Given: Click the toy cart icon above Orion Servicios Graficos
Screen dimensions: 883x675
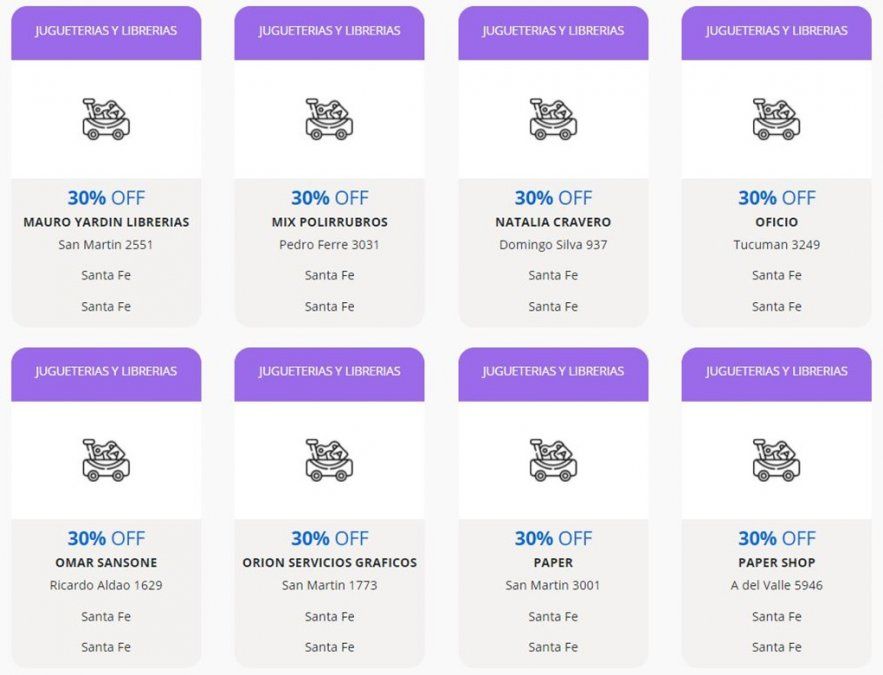Looking at the screenshot, I should [x=329, y=460].
